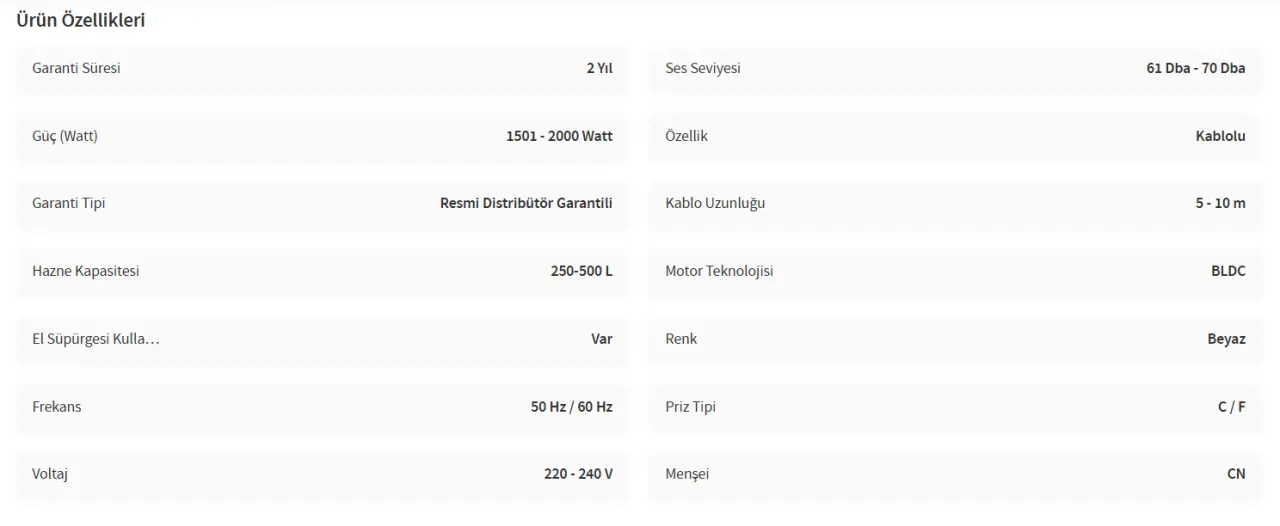Image resolution: width=1280 pixels, height=526 pixels.
Task: Select the BLDC motor value
Action: pyautogui.click(x=1228, y=271)
